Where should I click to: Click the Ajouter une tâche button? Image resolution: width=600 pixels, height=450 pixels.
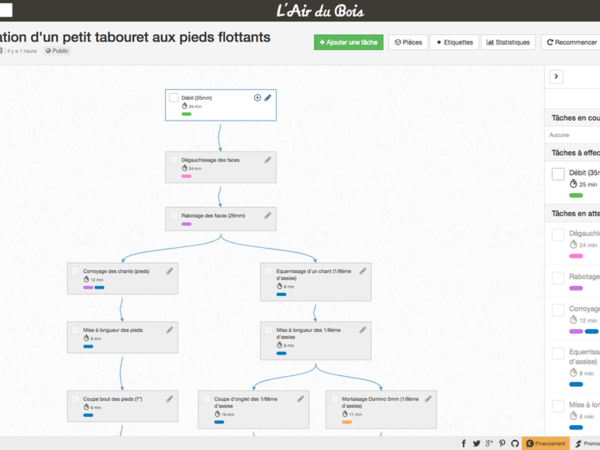click(x=348, y=43)
